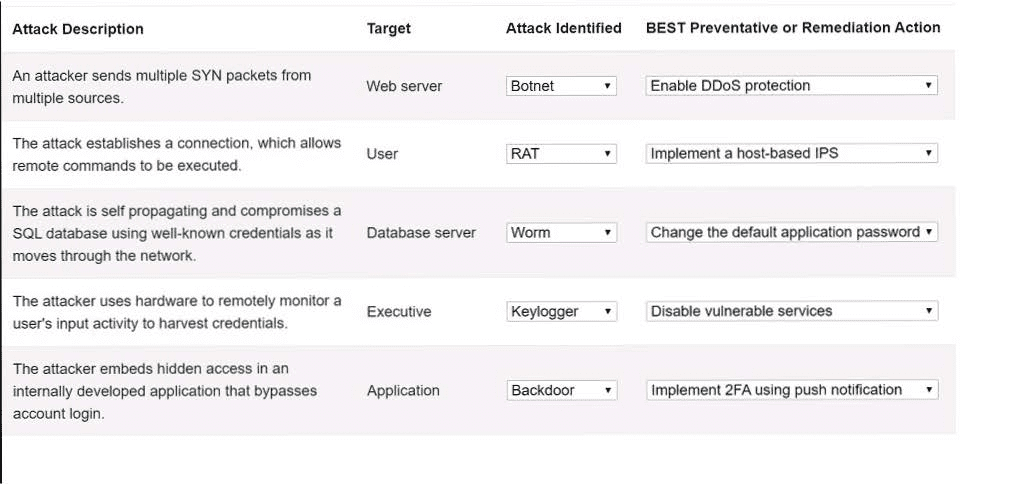Open the RAT attack dropdown
Screen dimensions: 1036x484
[561, 154]
